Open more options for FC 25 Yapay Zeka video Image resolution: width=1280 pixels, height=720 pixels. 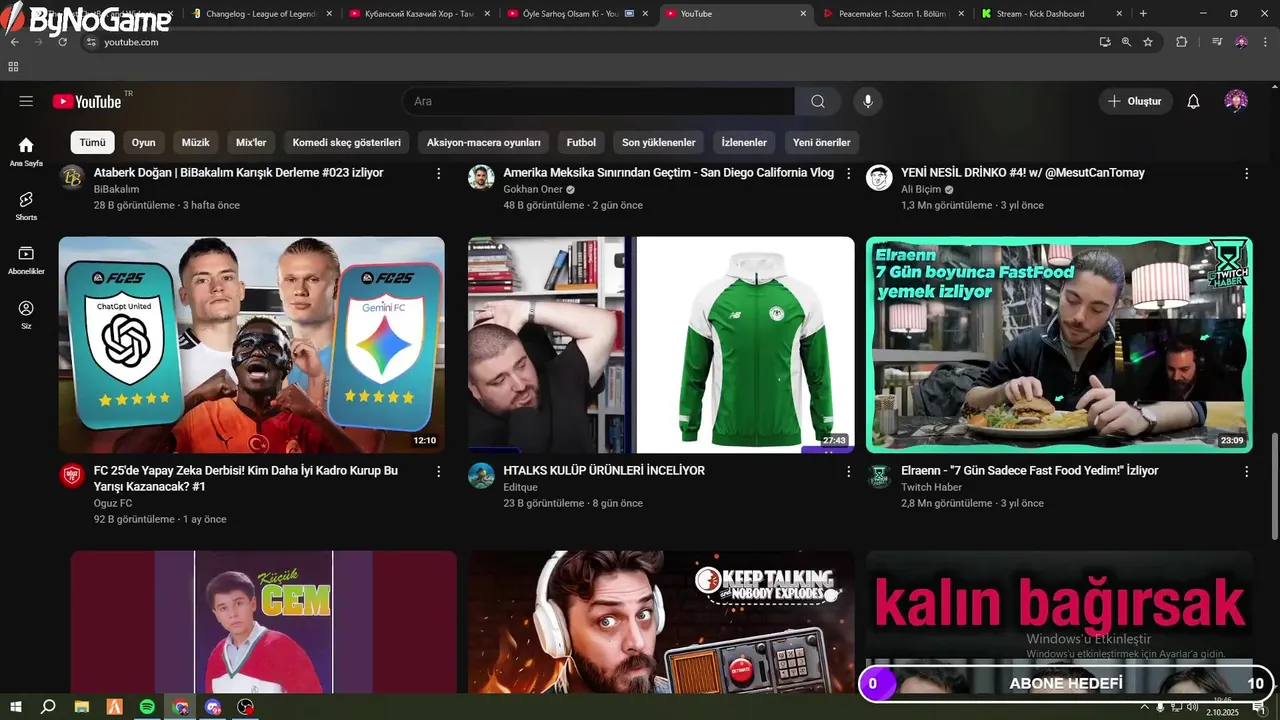tap(438, 471)
